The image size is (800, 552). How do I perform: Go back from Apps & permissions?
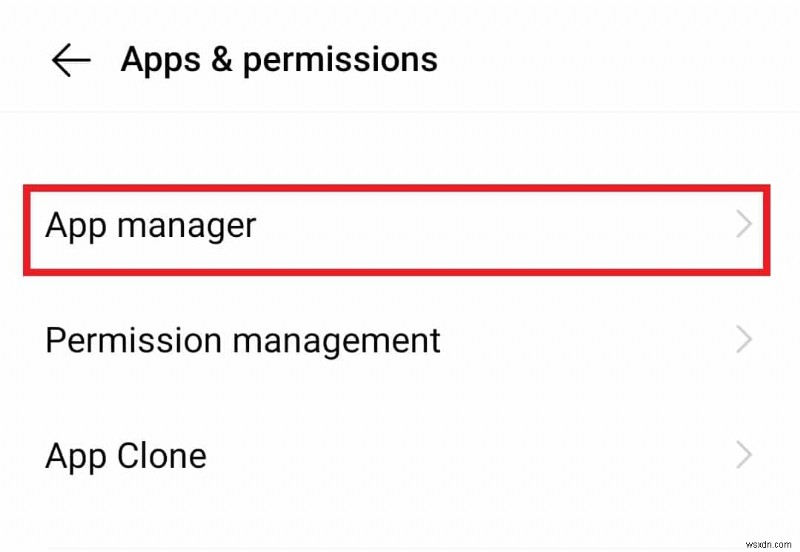pyautogui.click(x=70, y=61)
